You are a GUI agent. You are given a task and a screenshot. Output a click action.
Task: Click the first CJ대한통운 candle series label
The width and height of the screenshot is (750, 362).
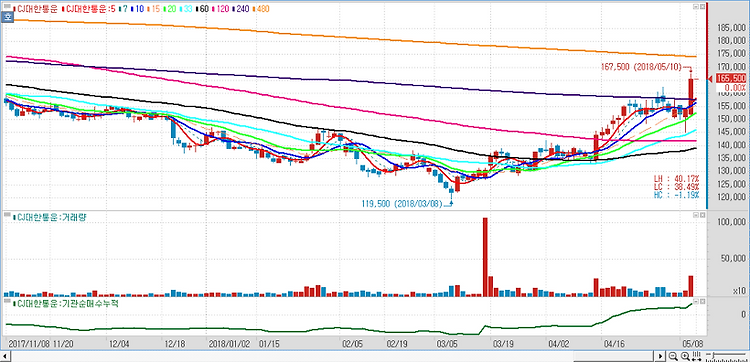click(x=35, y=9)
